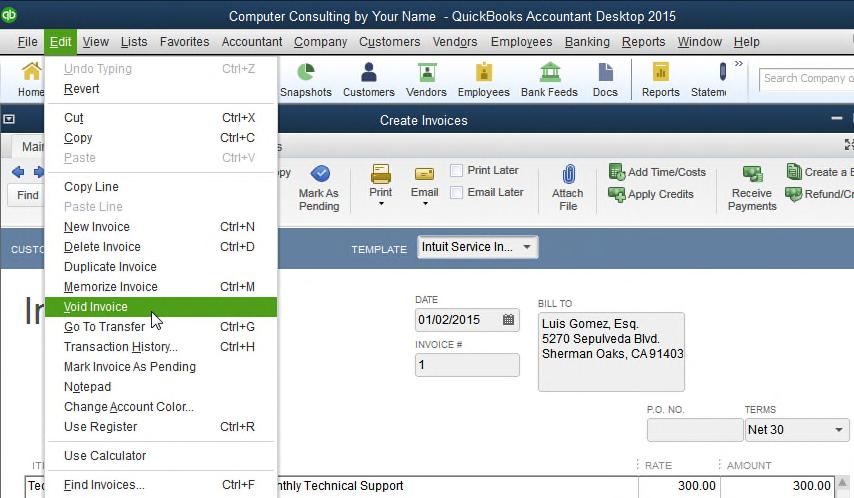This screenshot has height=498, width=854.
Task: Open Notepad from Edit menu
Action: coord(161,387)
